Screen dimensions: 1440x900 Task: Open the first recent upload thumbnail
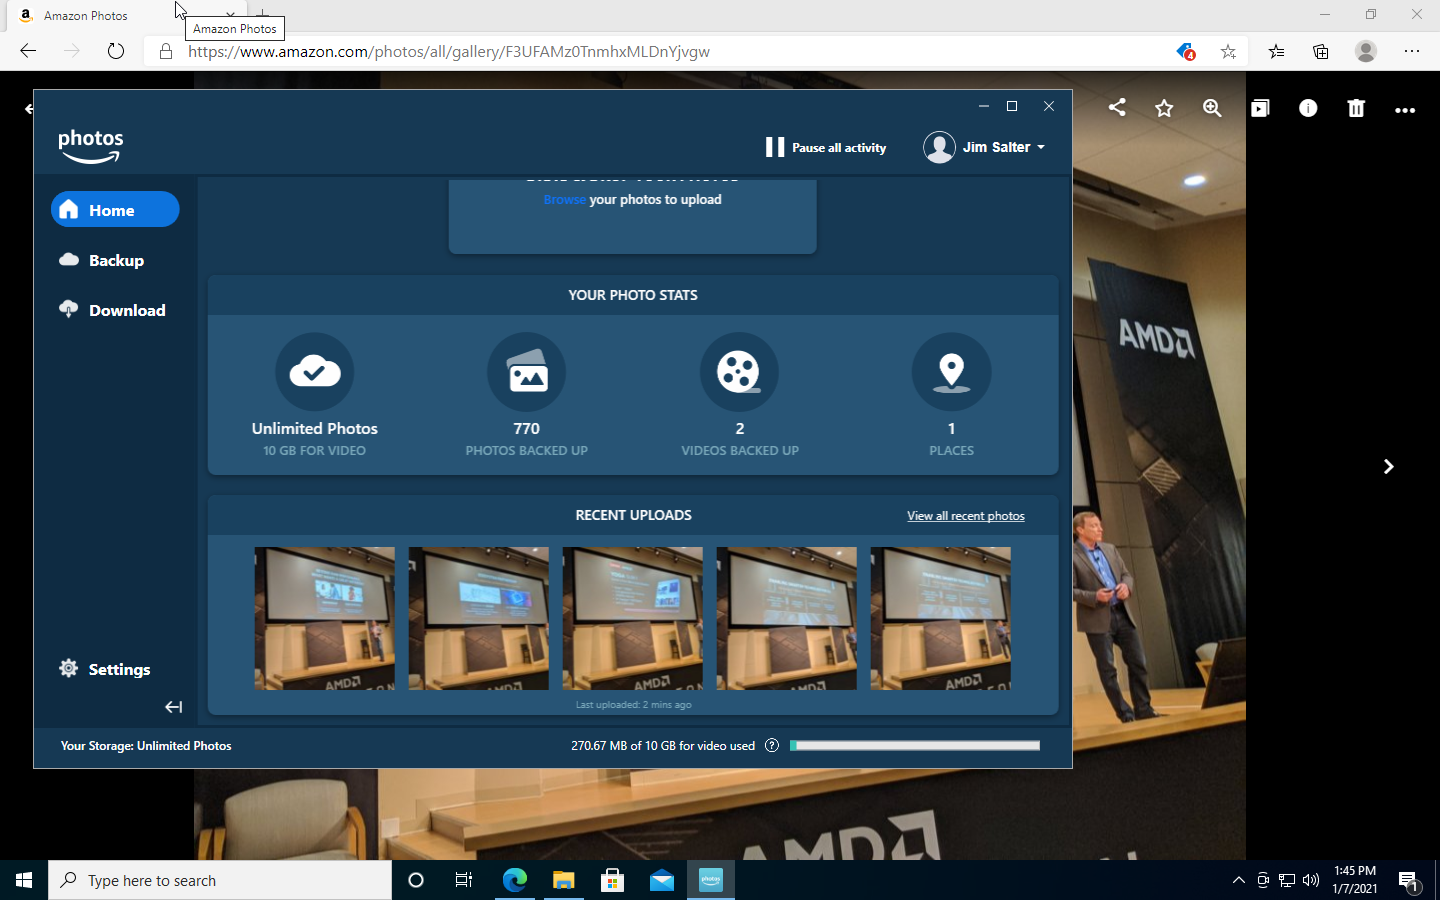tap(324, 618)
